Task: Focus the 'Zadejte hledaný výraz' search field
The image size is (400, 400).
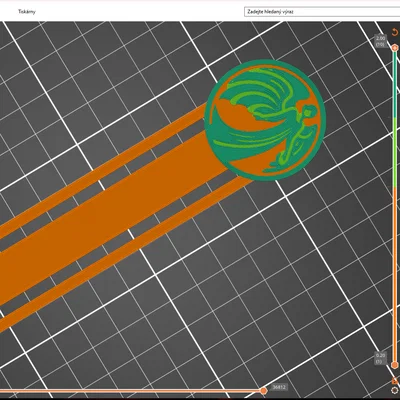Action: (x=322, y=12)
